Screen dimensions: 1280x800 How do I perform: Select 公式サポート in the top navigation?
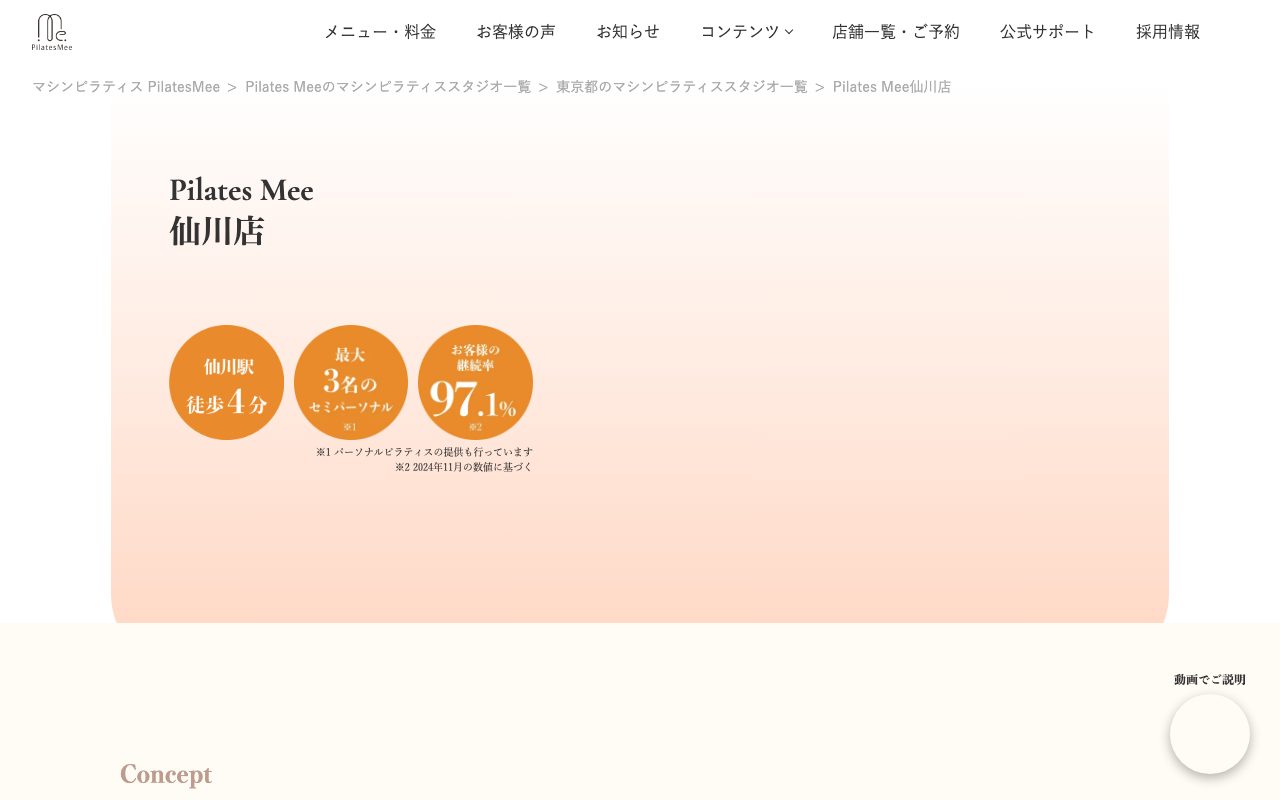[x=1048, y=32]
